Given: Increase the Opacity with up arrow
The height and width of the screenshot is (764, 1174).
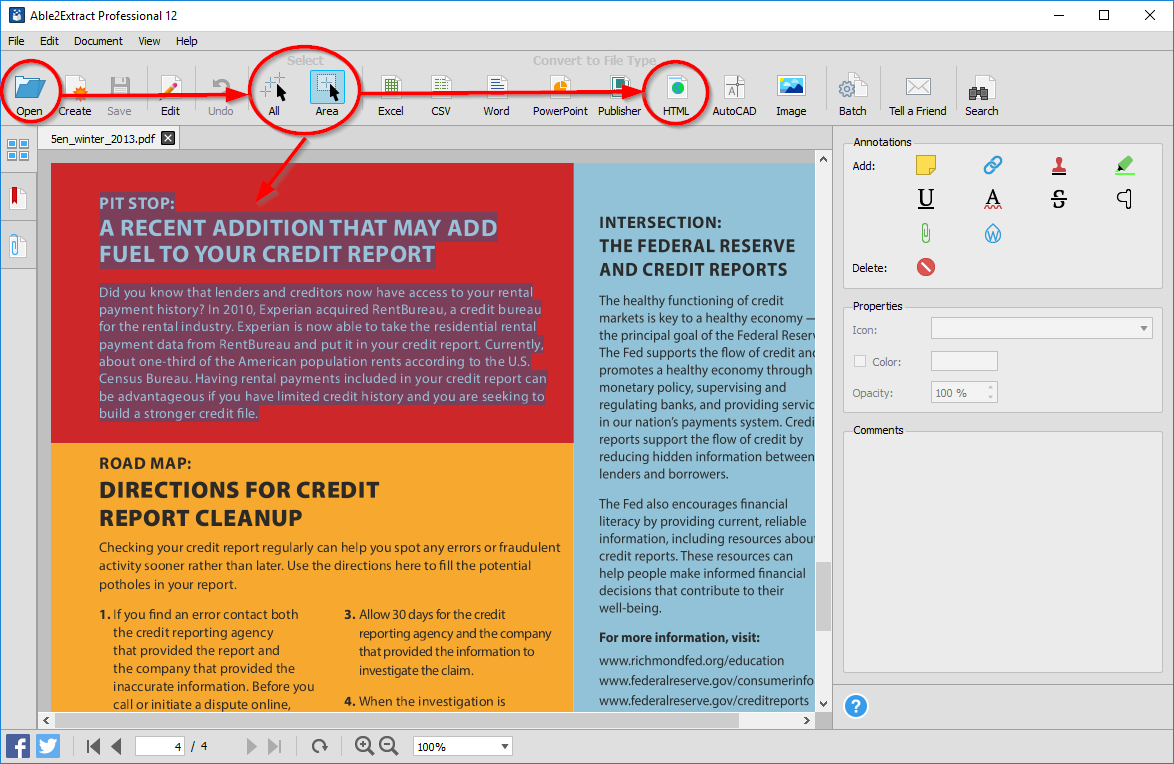Looking at the screenshot, I should pyautogui.click(x=991, y=387).
